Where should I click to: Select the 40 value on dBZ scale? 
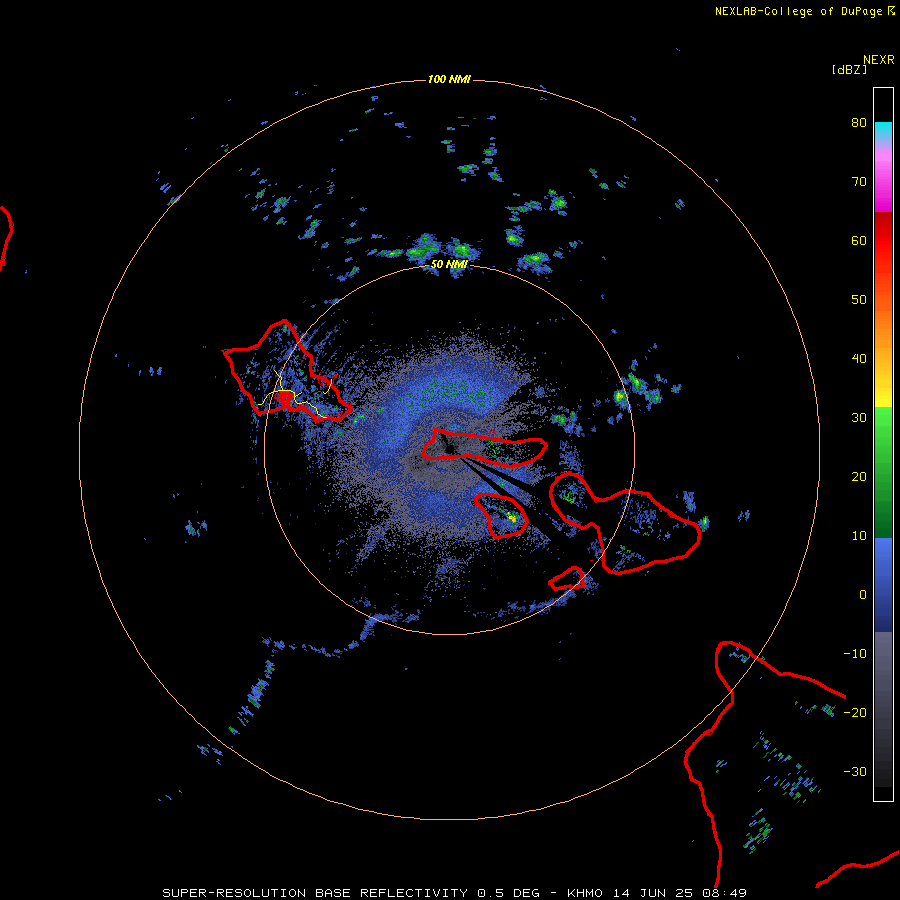[859, 359]
